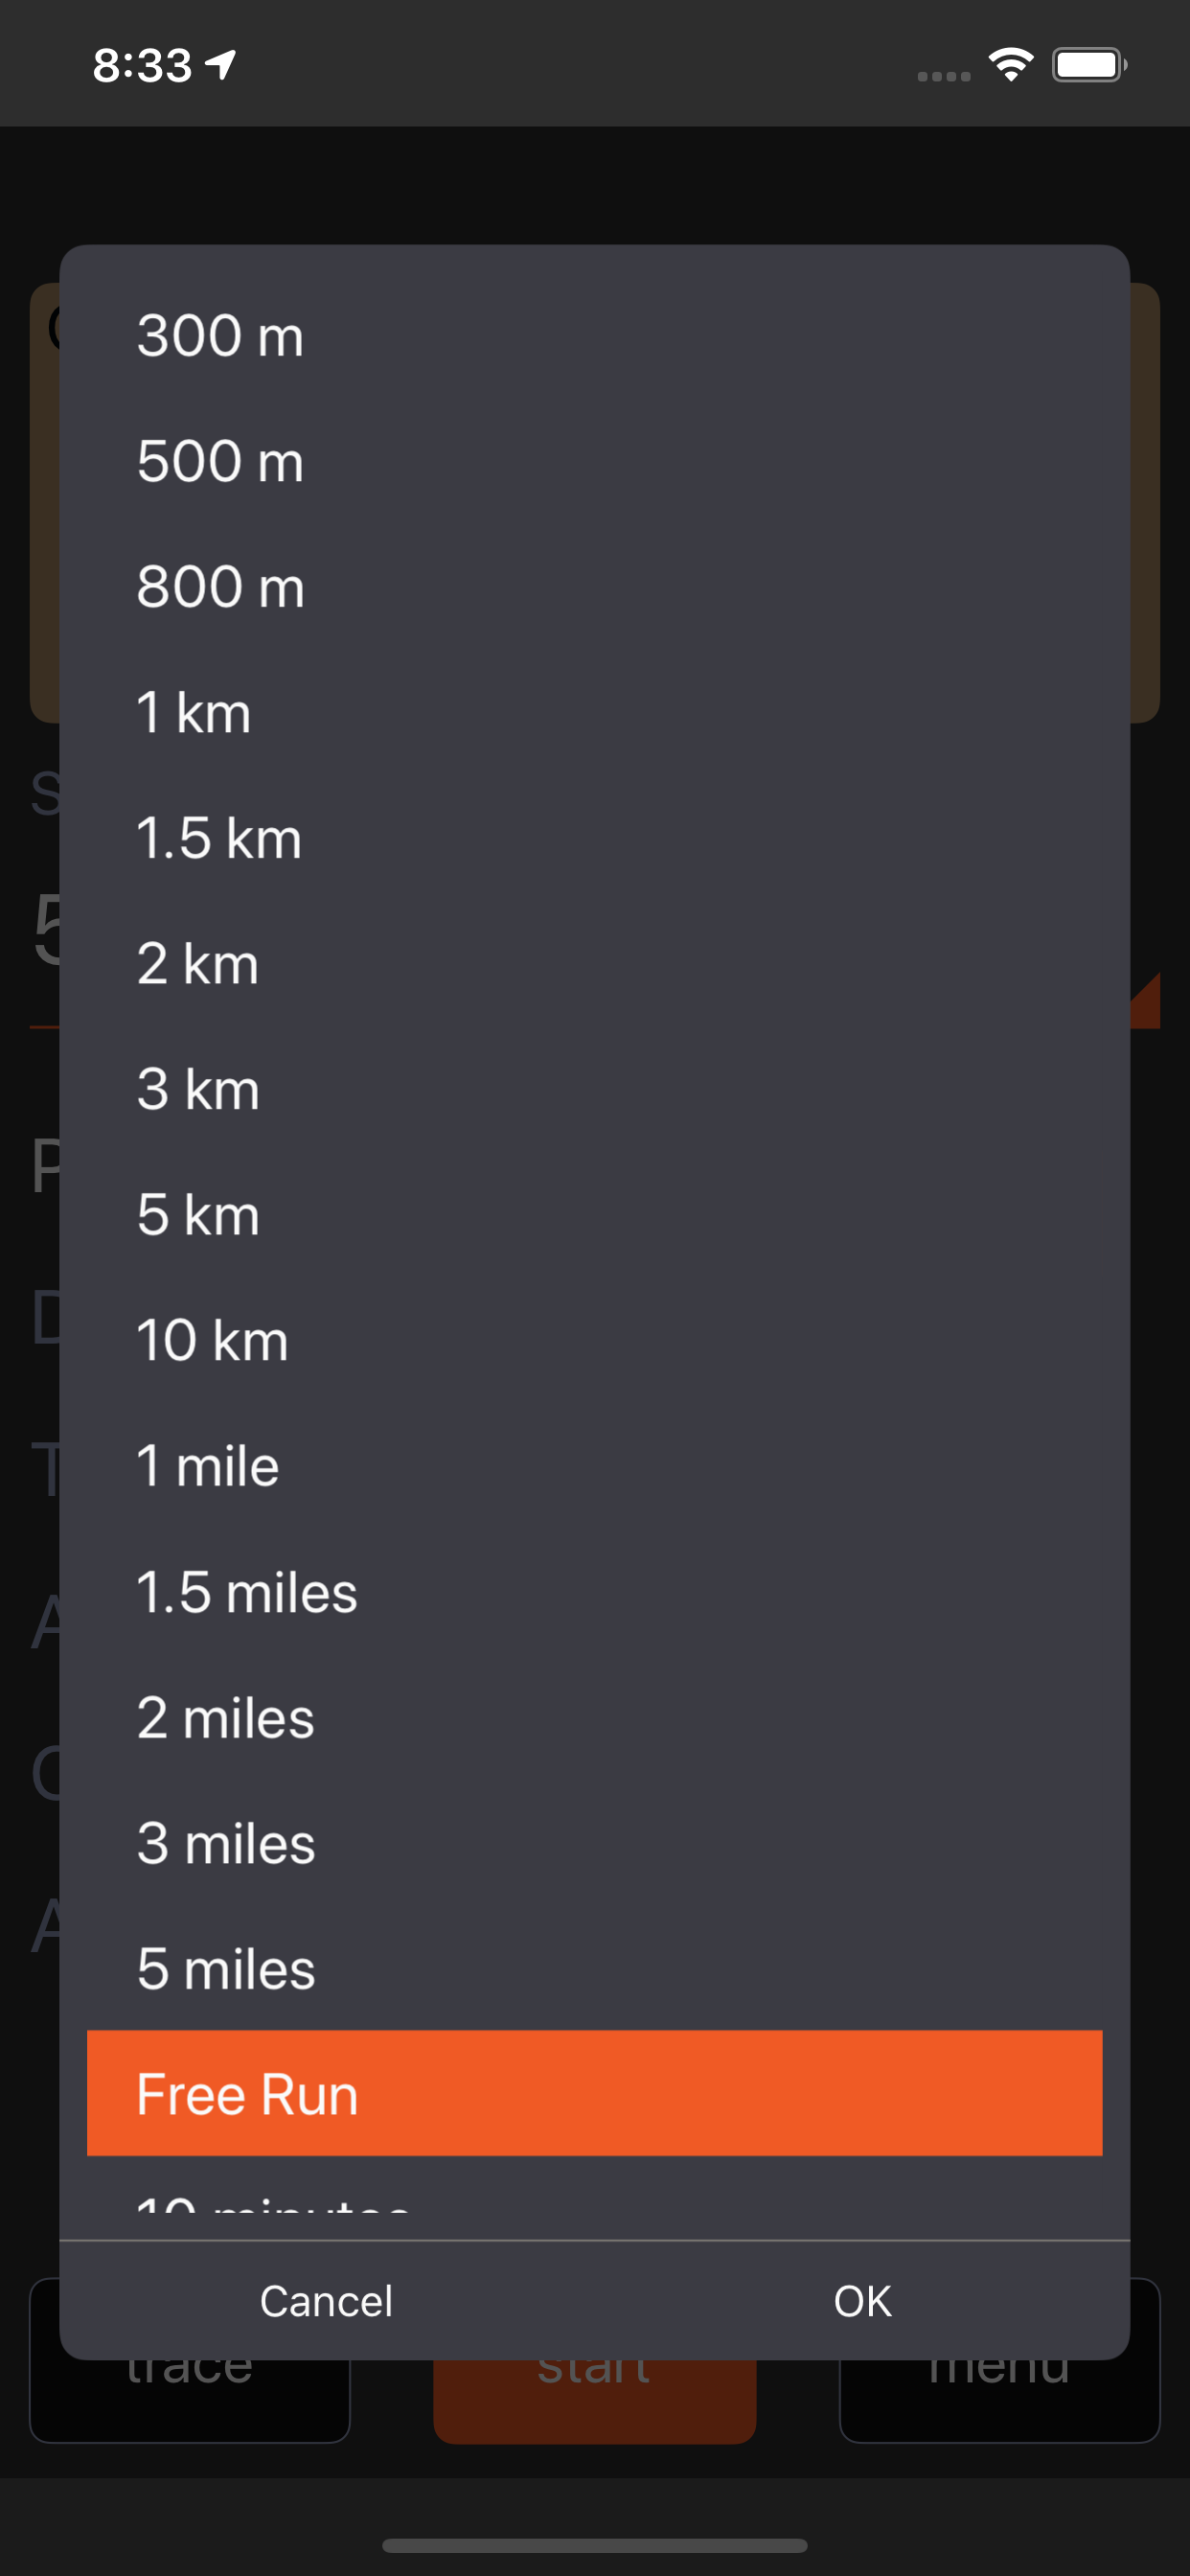Confirm selection with OK button
The image size is (1190, 2576).
coord(862,2301)
